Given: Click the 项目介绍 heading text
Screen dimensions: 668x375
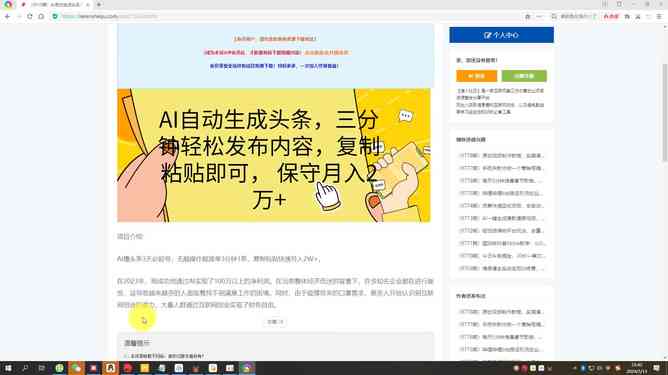Looking at the screenshot, I should pos(130,236).
